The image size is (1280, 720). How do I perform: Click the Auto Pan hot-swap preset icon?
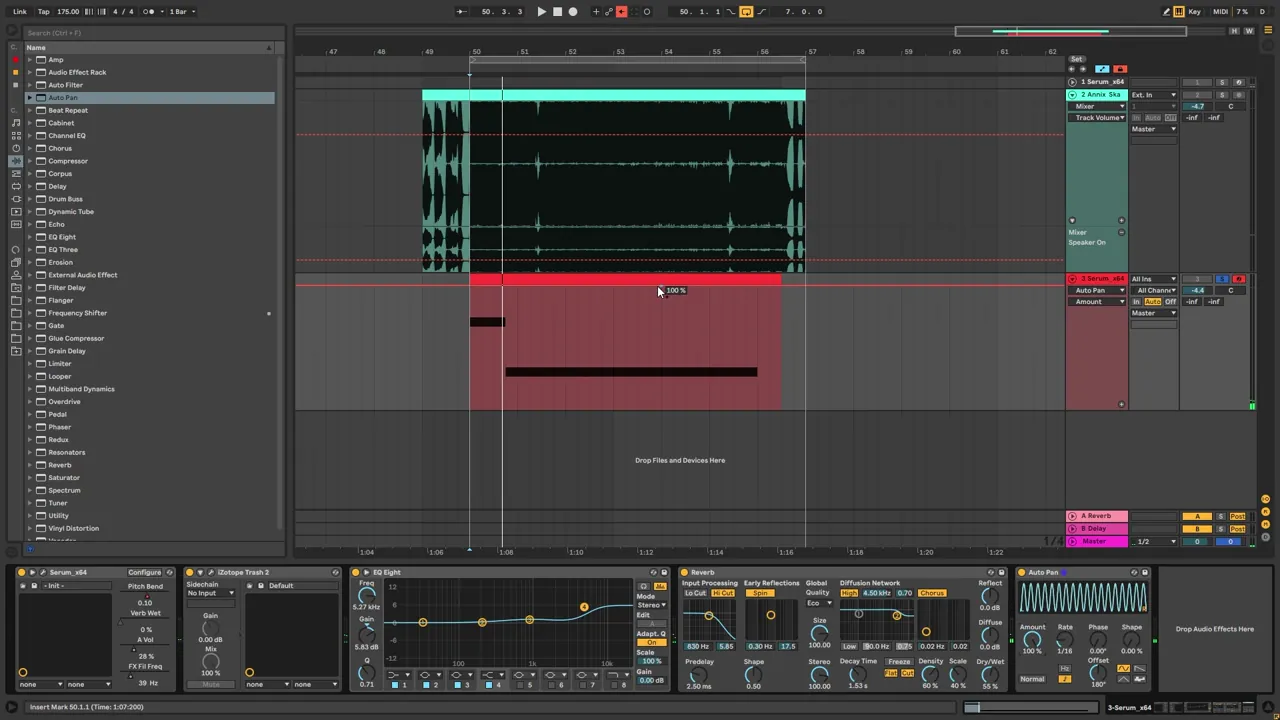click(1134, 573)
